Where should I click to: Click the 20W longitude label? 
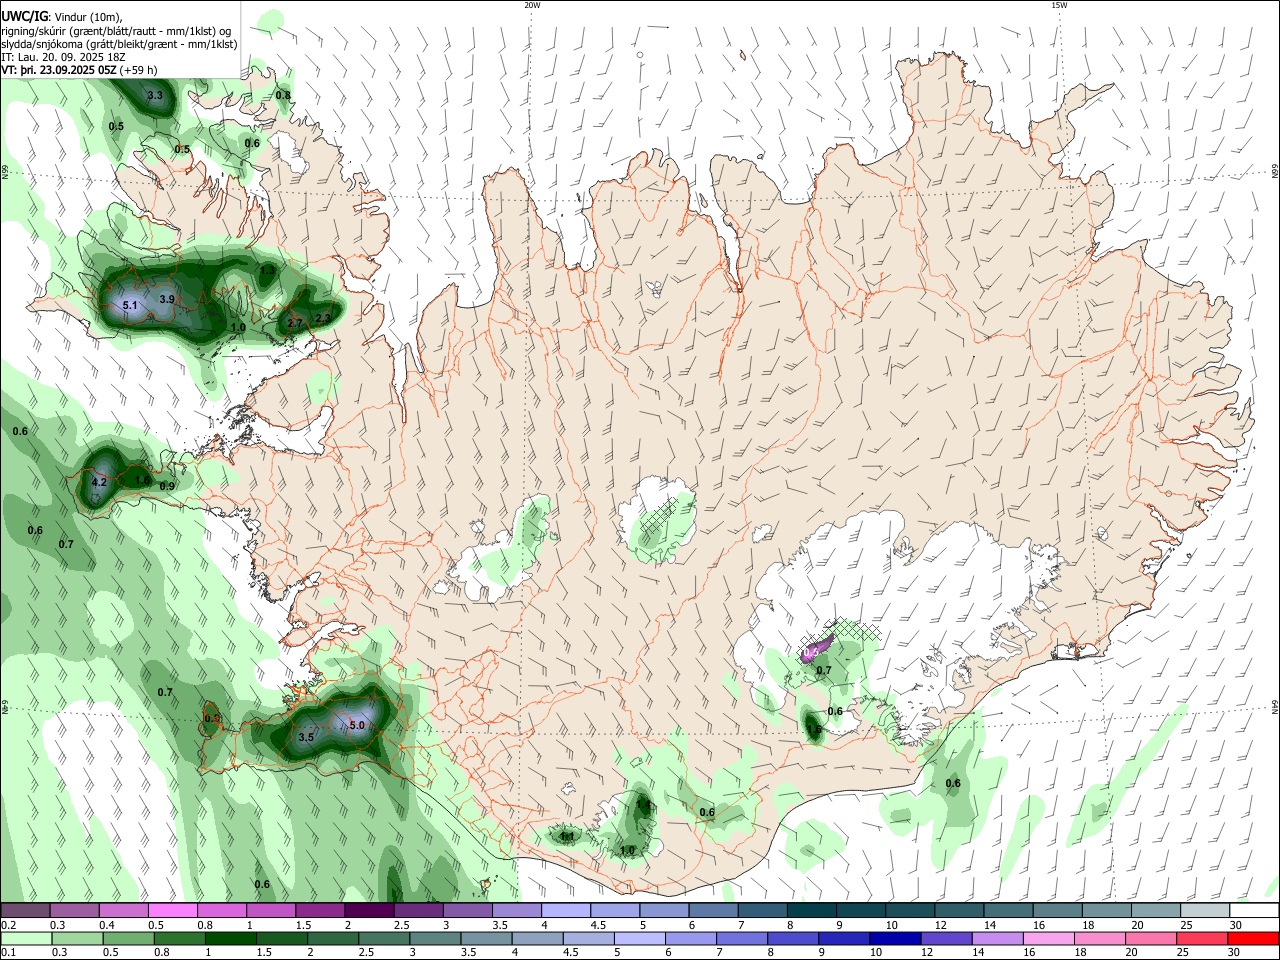(532, 5)
